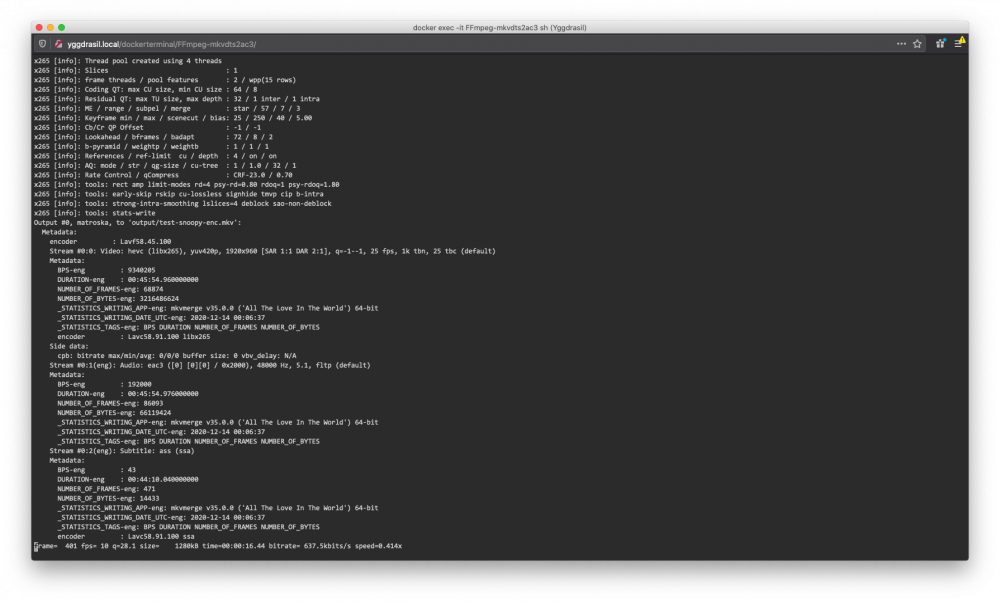Open the tracking protection shield icon

pyautogui.click(x=42, y=44)
